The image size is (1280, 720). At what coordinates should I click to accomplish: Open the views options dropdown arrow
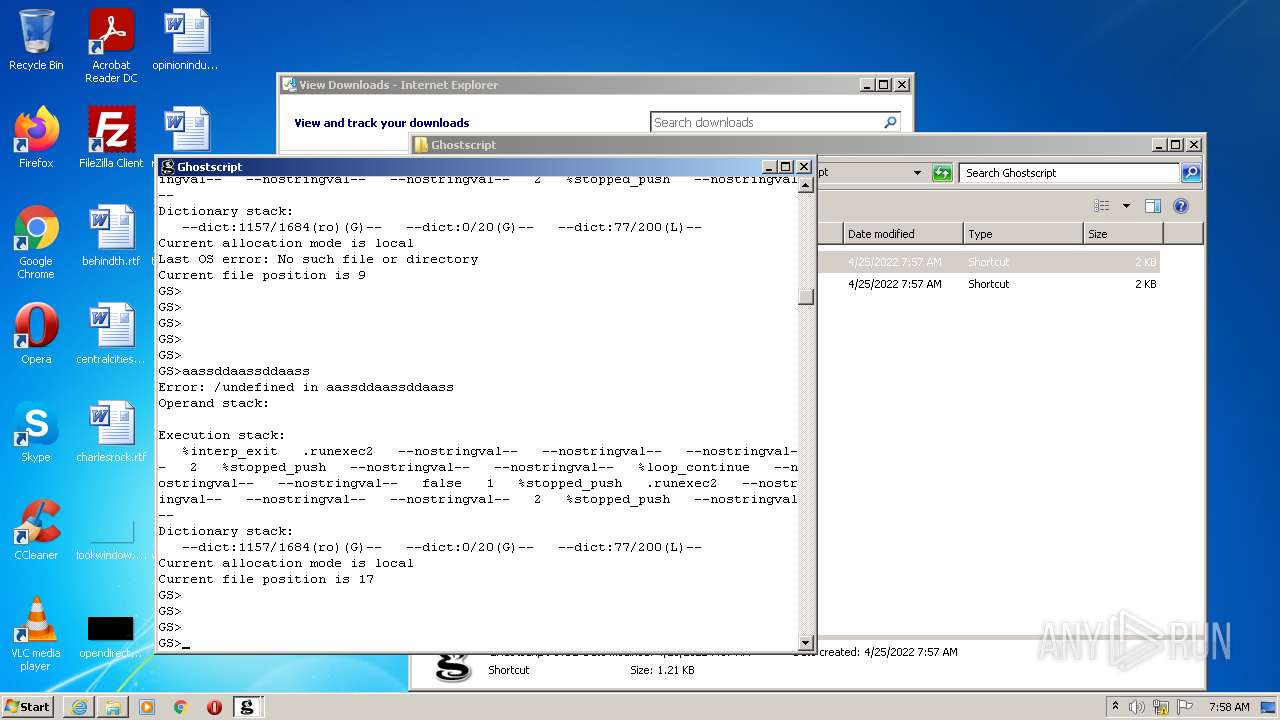(1126, 206)
